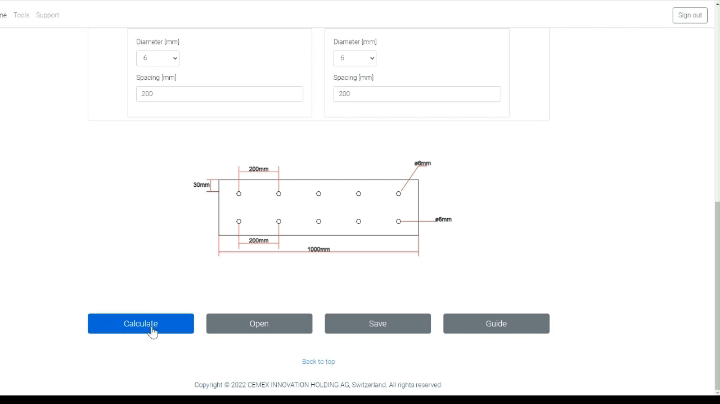This screenshot has width=720, height=404.
Task: Open the Tools menu in navbar
Action: [x=21, y=15]
